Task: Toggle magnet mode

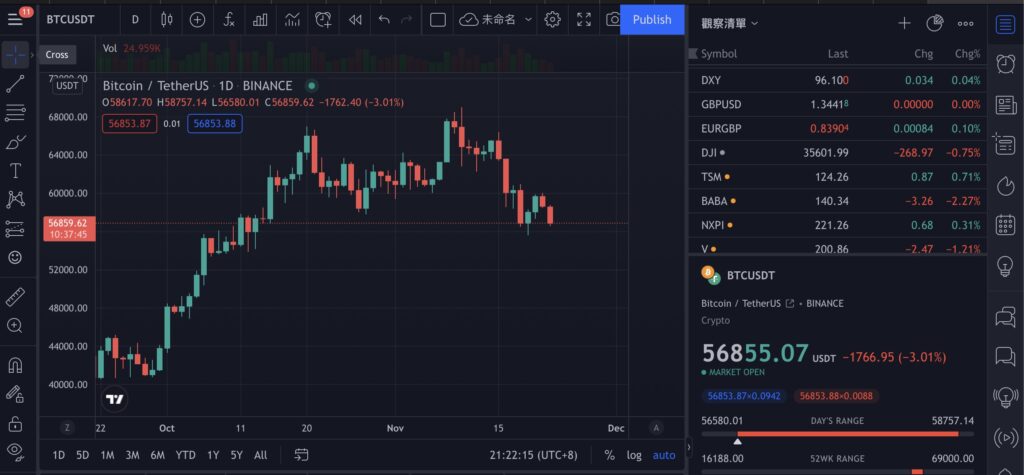Action: [15, 365]
